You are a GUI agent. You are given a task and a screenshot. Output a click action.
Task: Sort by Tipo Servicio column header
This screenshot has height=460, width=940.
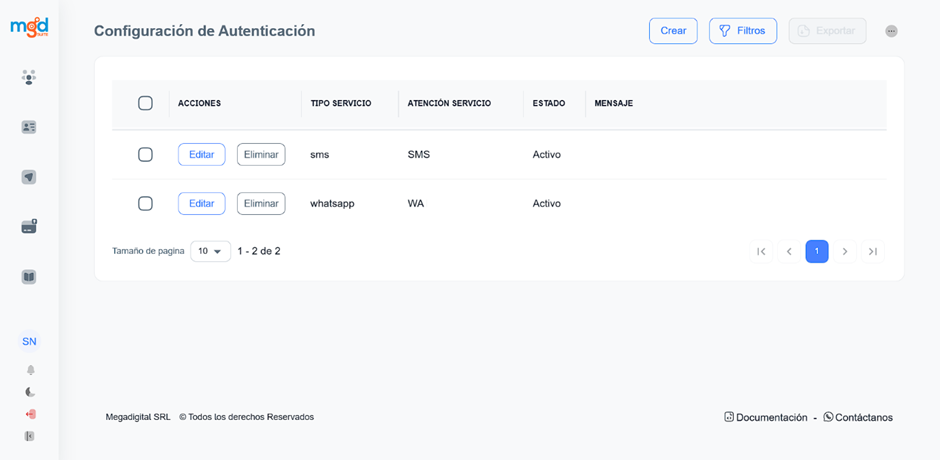341,103
